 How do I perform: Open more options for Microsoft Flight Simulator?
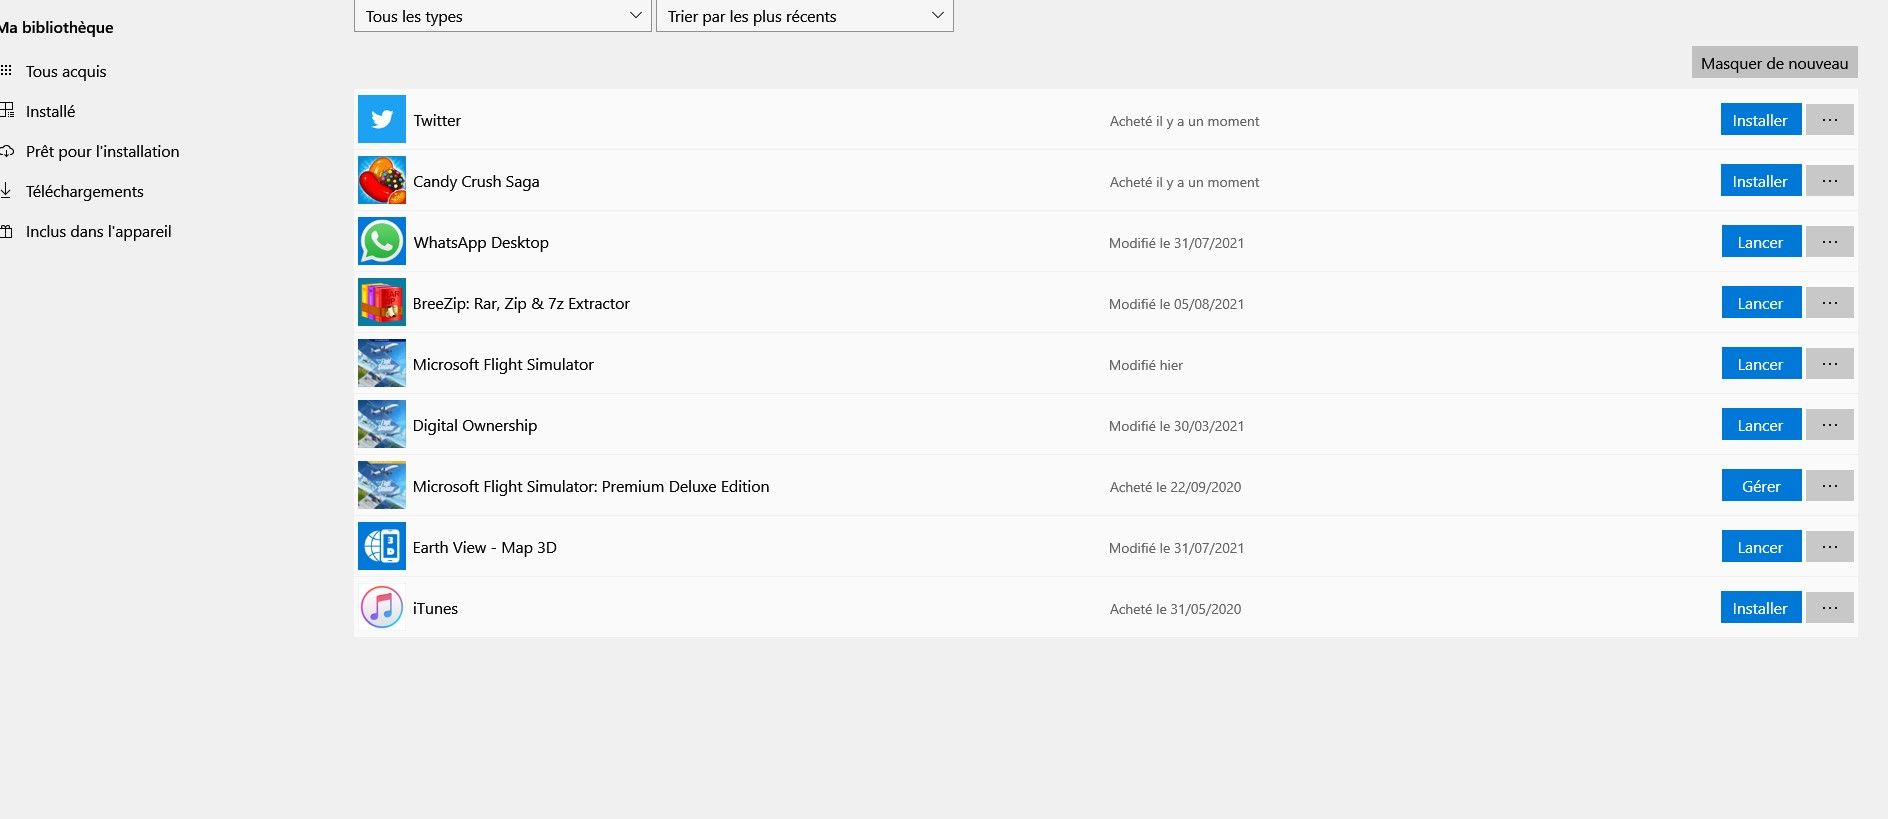pyautogui.click(x=1830, y=364)
